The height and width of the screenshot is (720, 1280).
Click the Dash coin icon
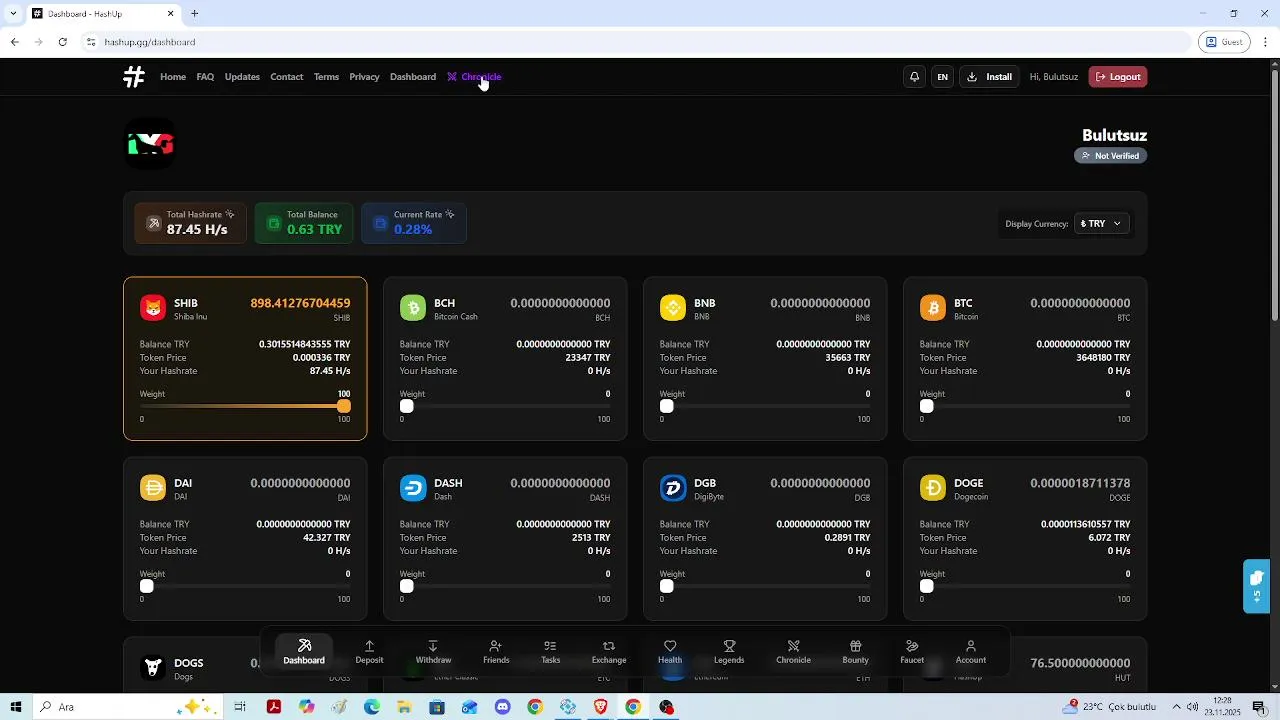(413, 488)
